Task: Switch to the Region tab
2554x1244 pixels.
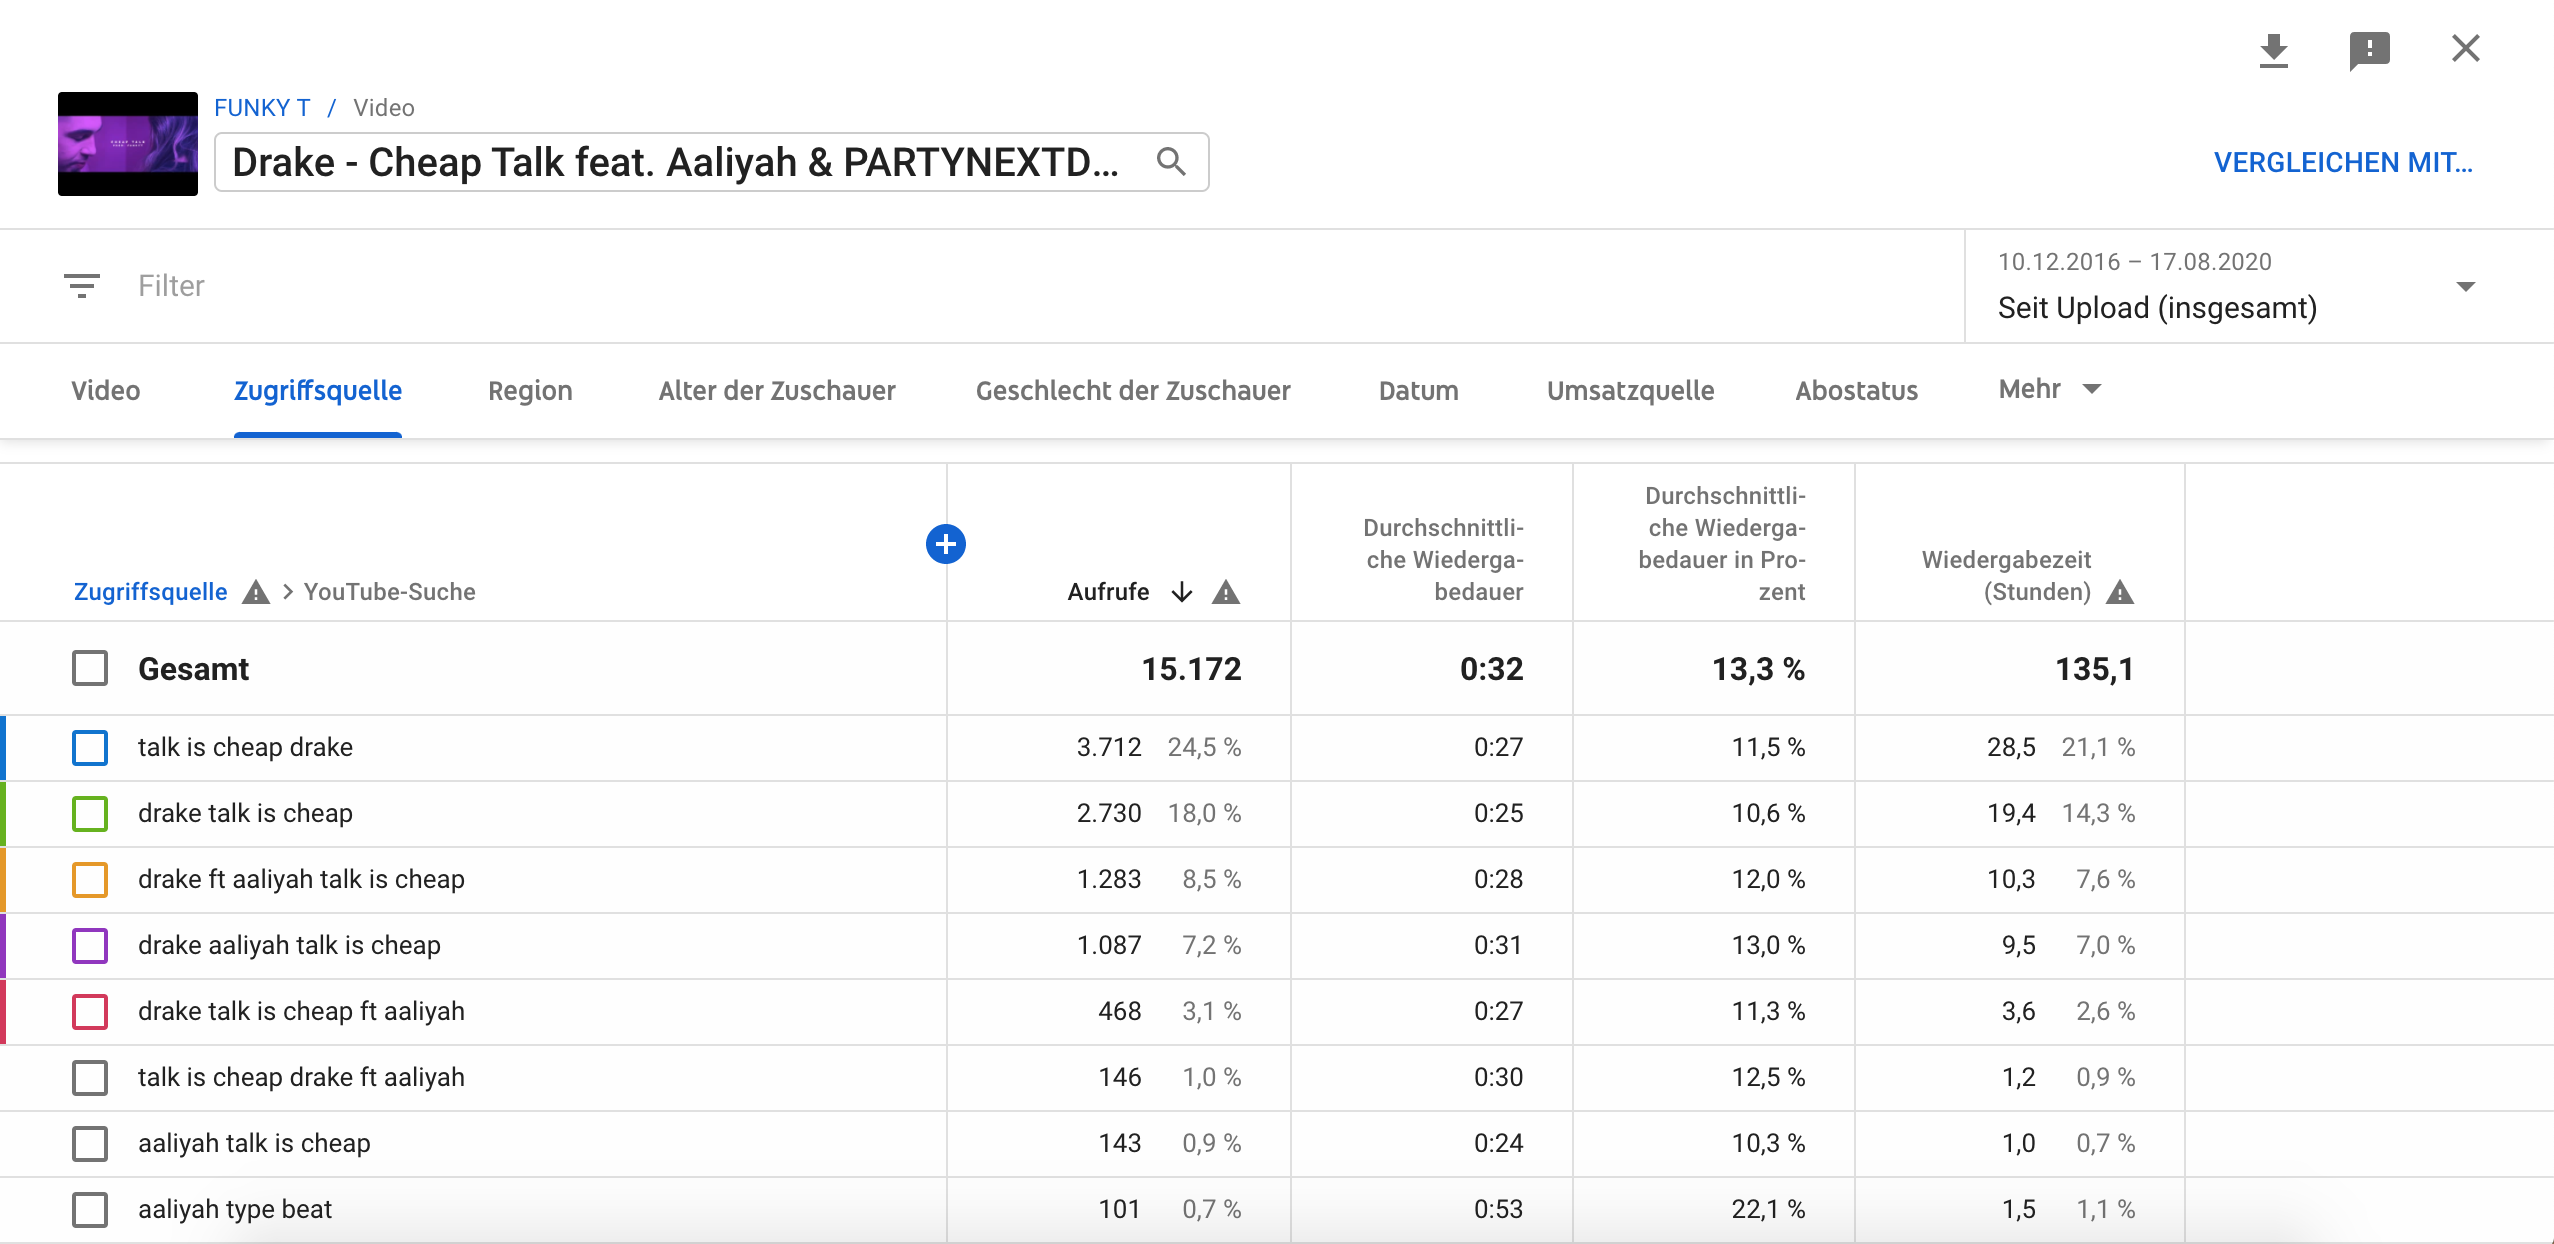Action: pyautogui.click(x=530, y=390)
